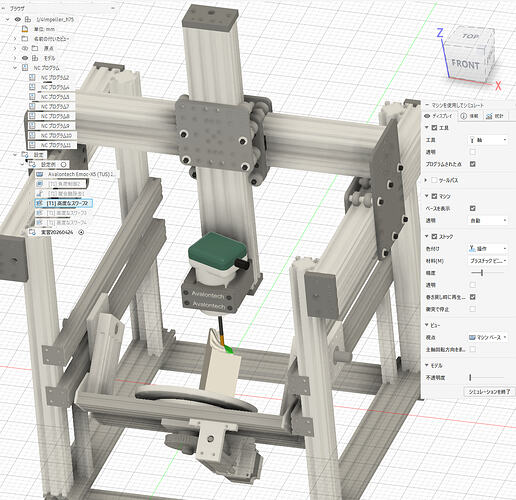Click the FRONT face of the view cube
Image resolution: width=516 pixels, height=500 pixels.
pos(465,64)
